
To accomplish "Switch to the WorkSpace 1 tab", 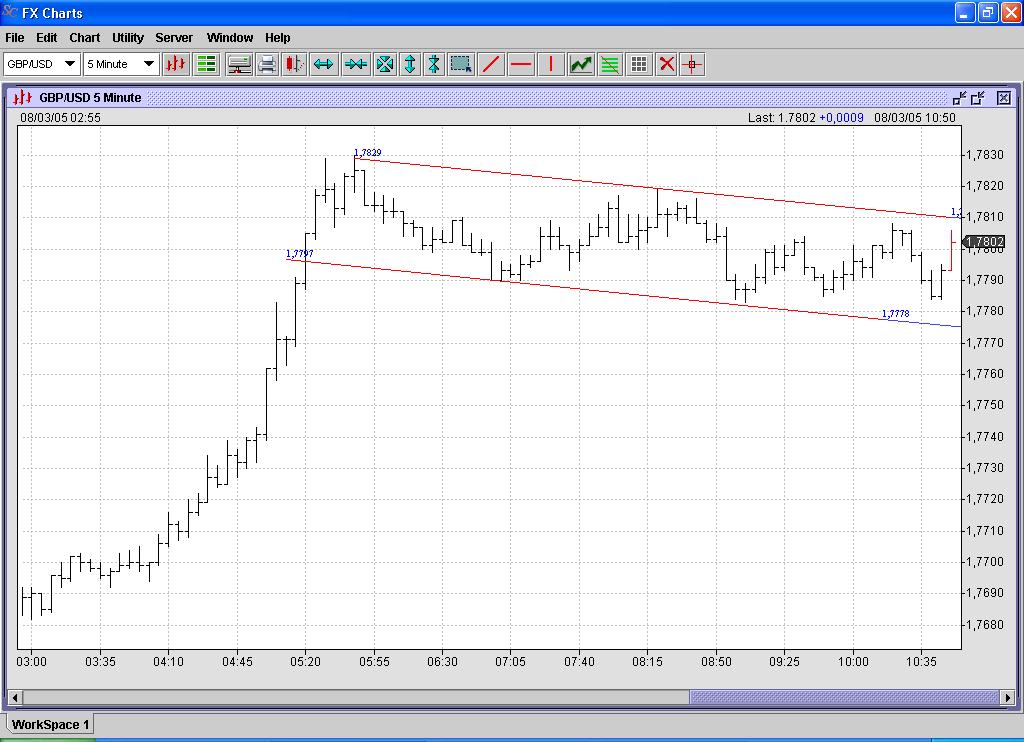I will click(51, 724).
